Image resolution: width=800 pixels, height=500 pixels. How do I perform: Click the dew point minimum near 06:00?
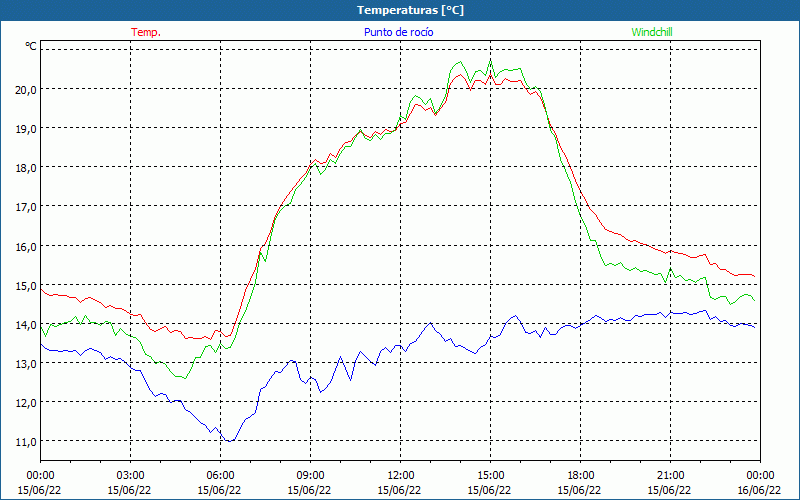pyautogui.click(x=230, y=441)
